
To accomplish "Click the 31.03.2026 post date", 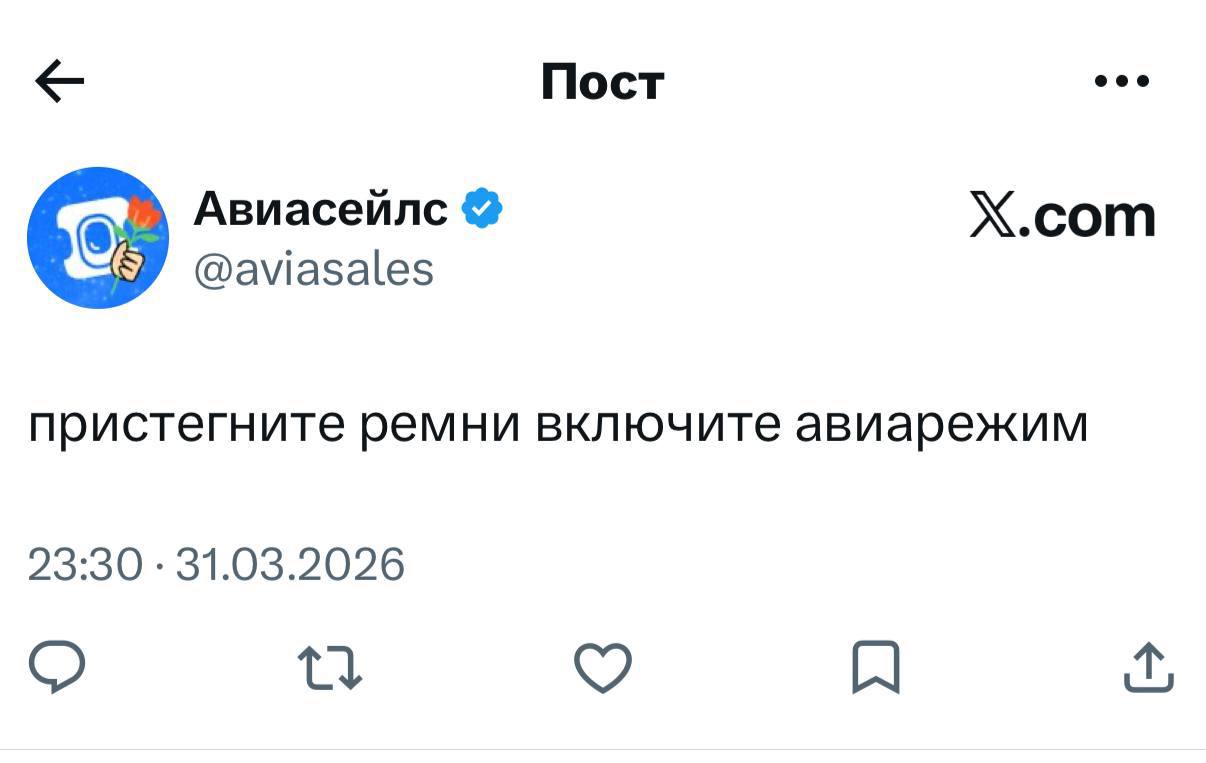I will coord(290,564).
